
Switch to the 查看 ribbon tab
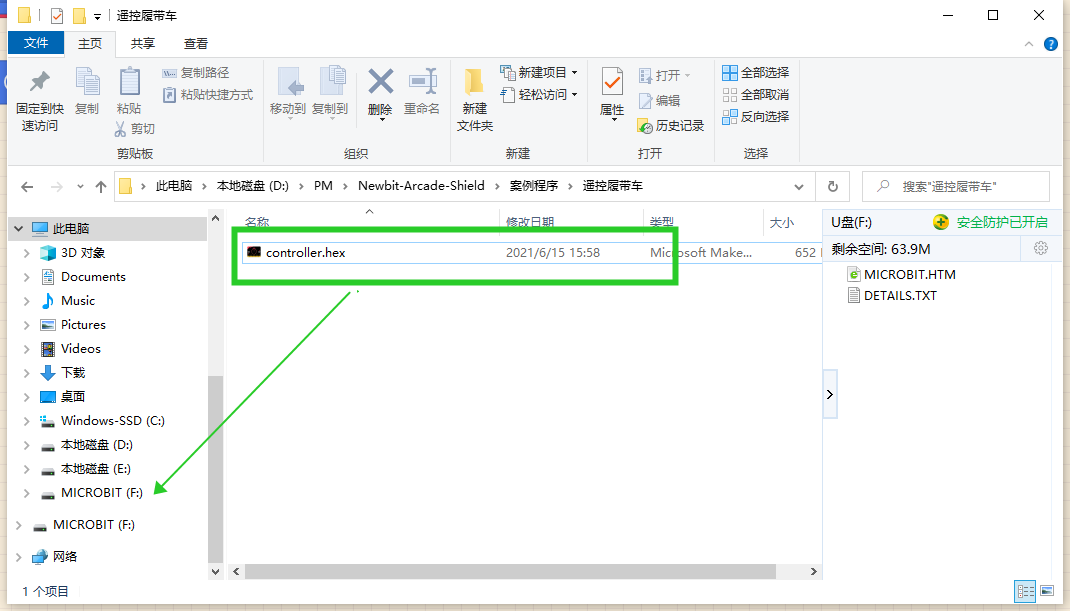[196, 43]
